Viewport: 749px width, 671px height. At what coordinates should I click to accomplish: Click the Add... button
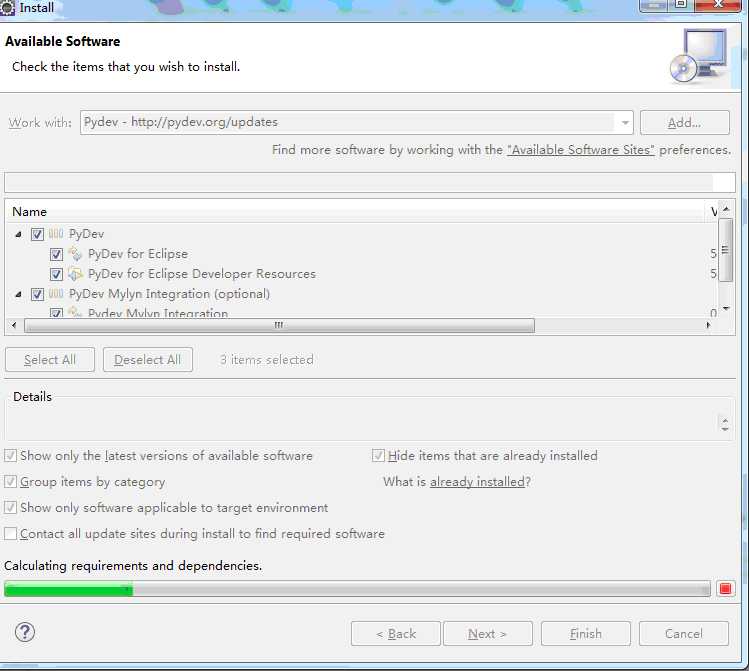(x=685, y=123)
